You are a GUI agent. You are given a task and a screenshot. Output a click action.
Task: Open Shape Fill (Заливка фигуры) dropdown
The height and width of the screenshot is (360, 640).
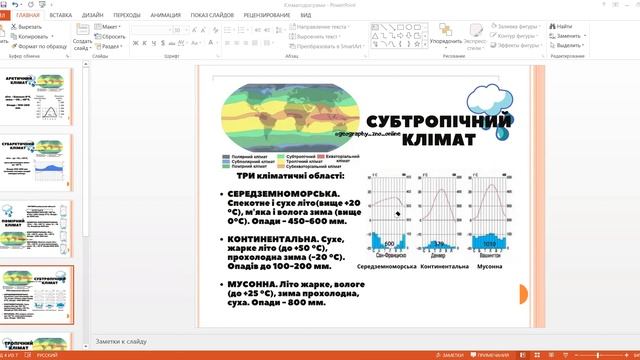click(516, 27)
